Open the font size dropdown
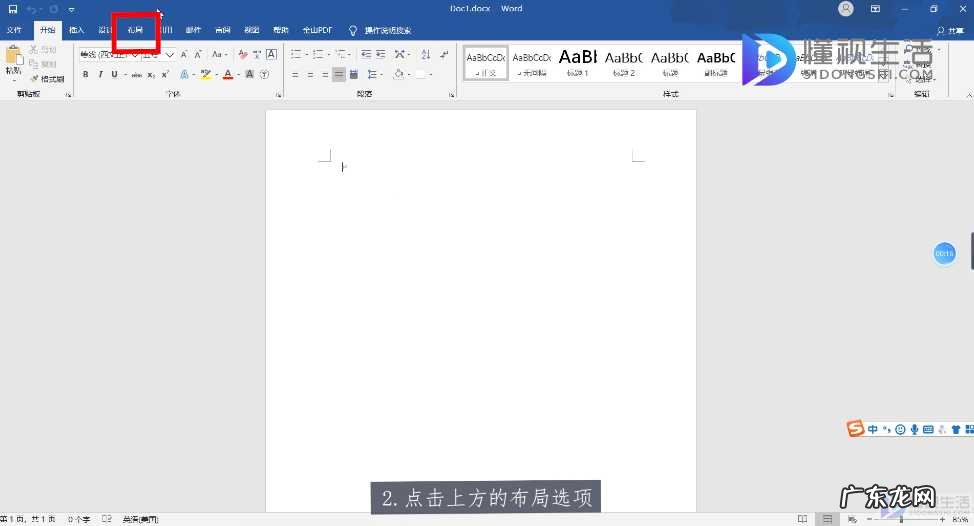The image size is (974, 526). tap(170, 55)
